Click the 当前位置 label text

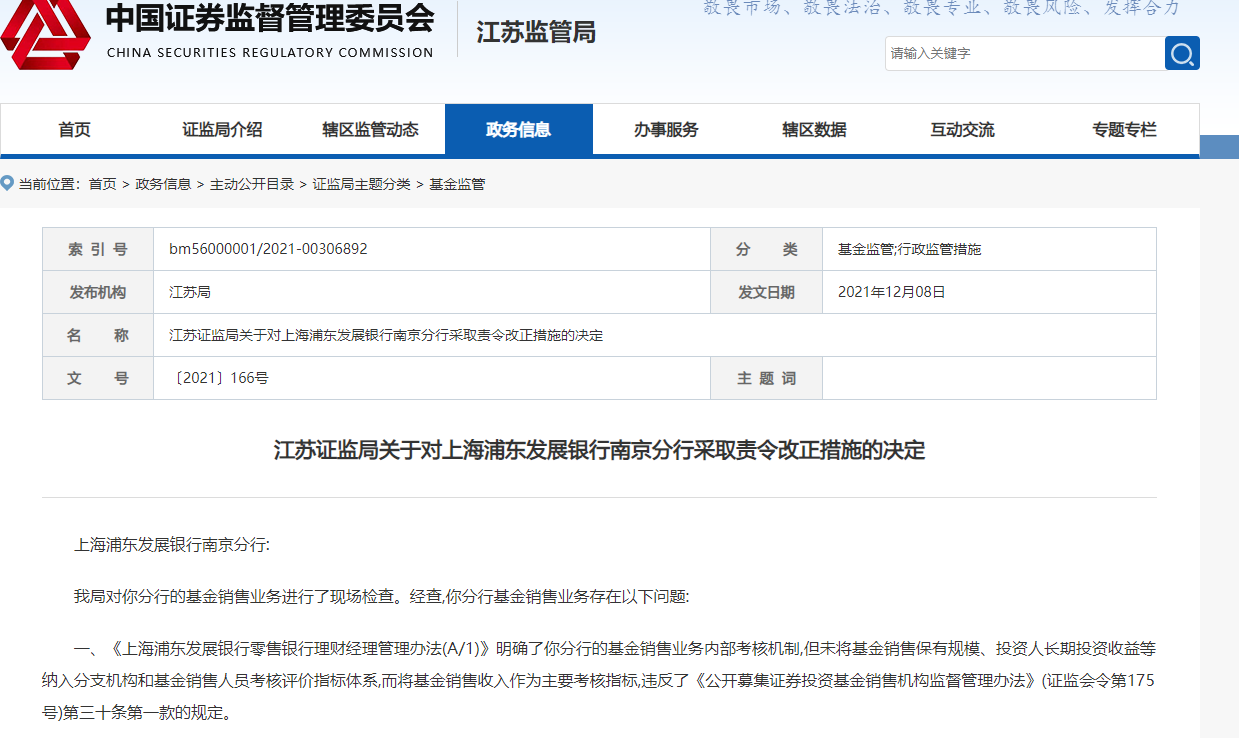[48, 184]
